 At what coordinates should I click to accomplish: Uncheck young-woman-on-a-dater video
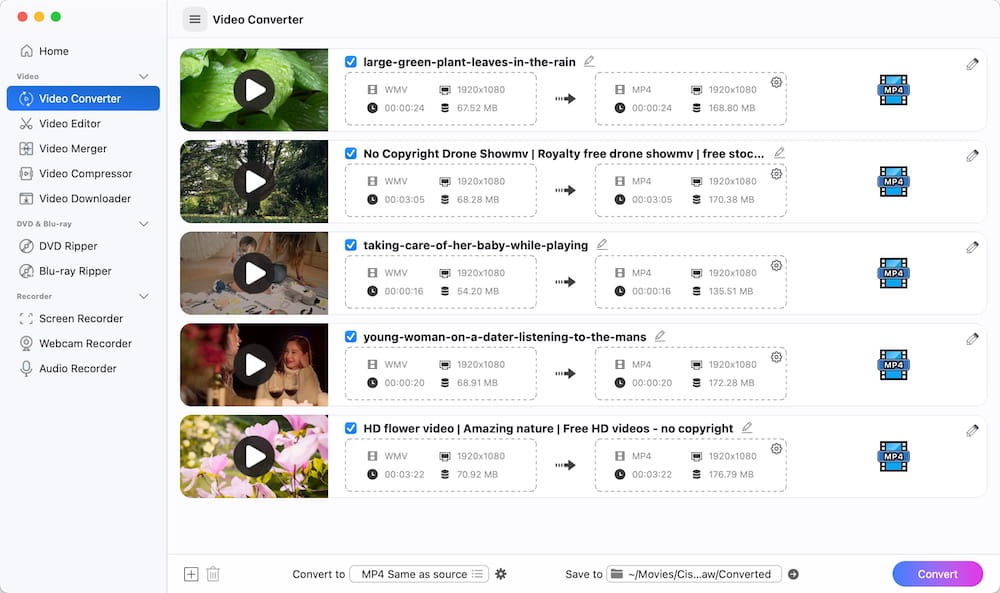click(351, 337)
